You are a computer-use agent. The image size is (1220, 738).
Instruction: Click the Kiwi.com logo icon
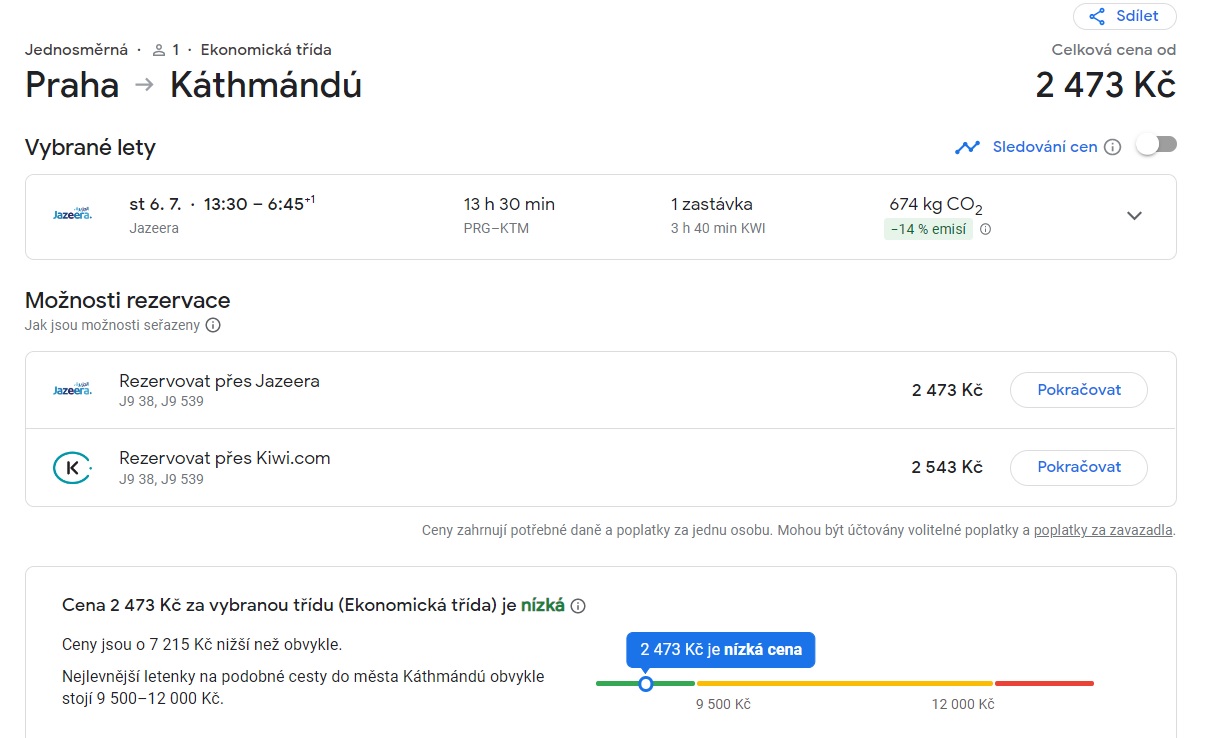coord(72,467)
